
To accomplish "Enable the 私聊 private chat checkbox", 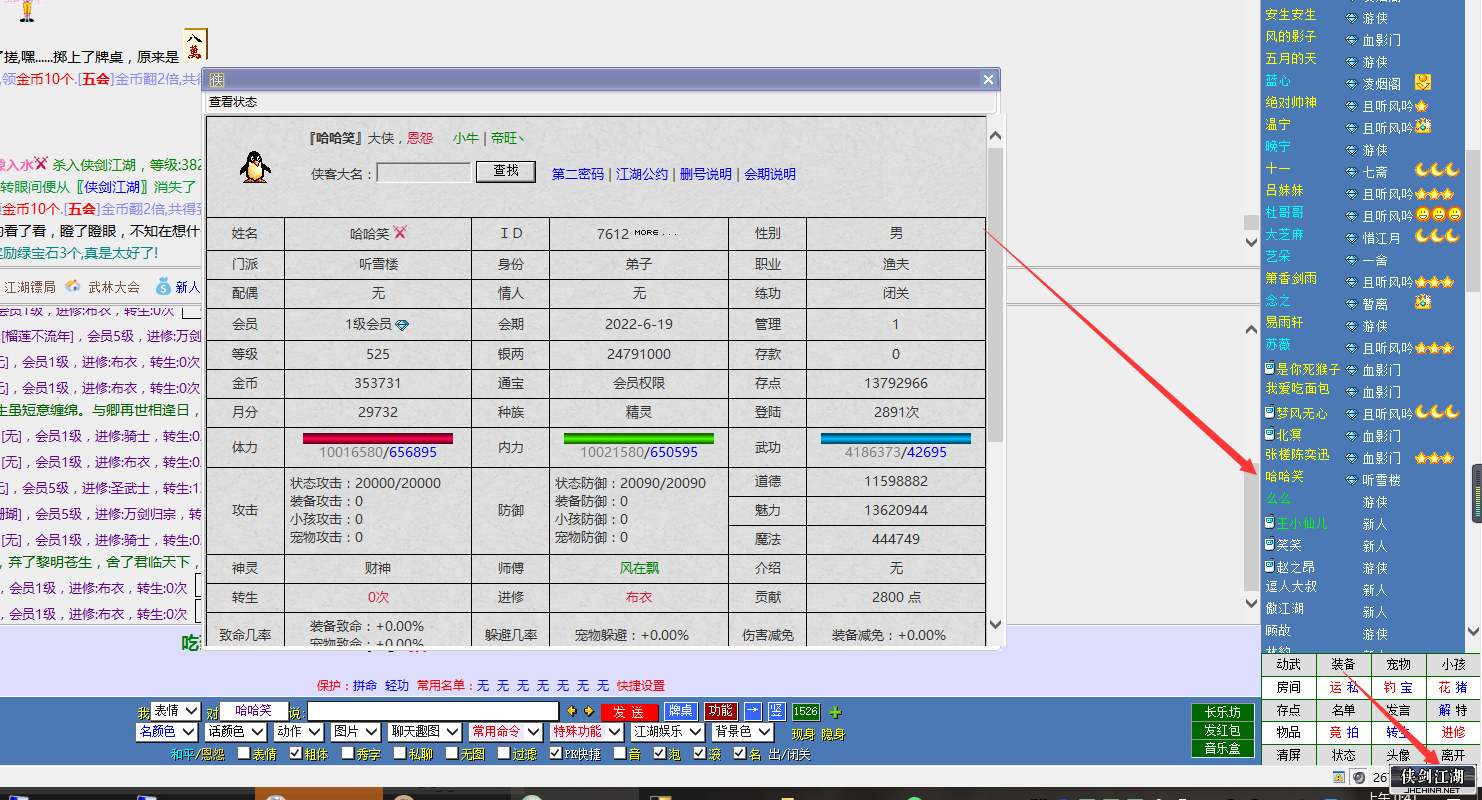I will click(400, 754).
